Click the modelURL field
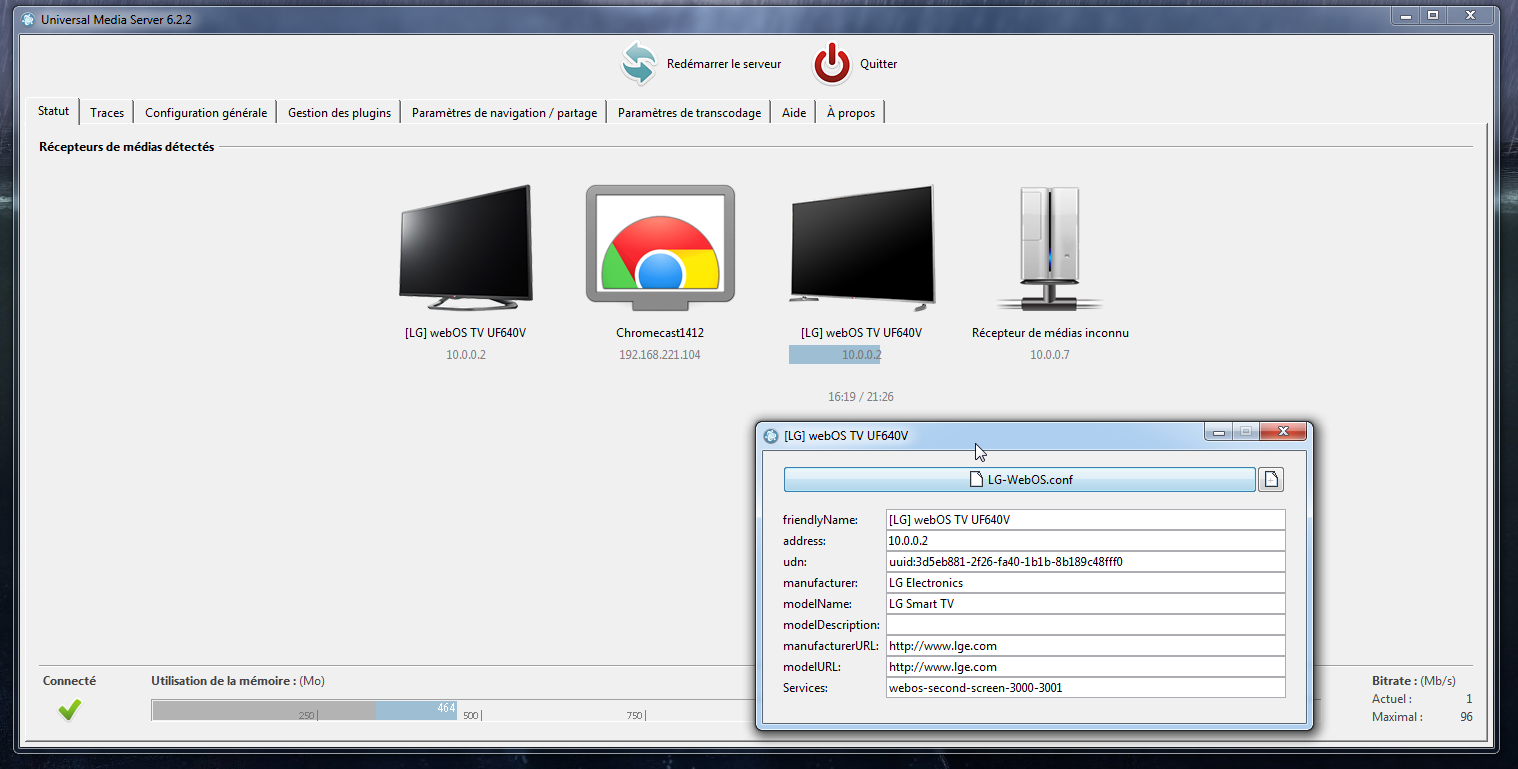 1085,667
